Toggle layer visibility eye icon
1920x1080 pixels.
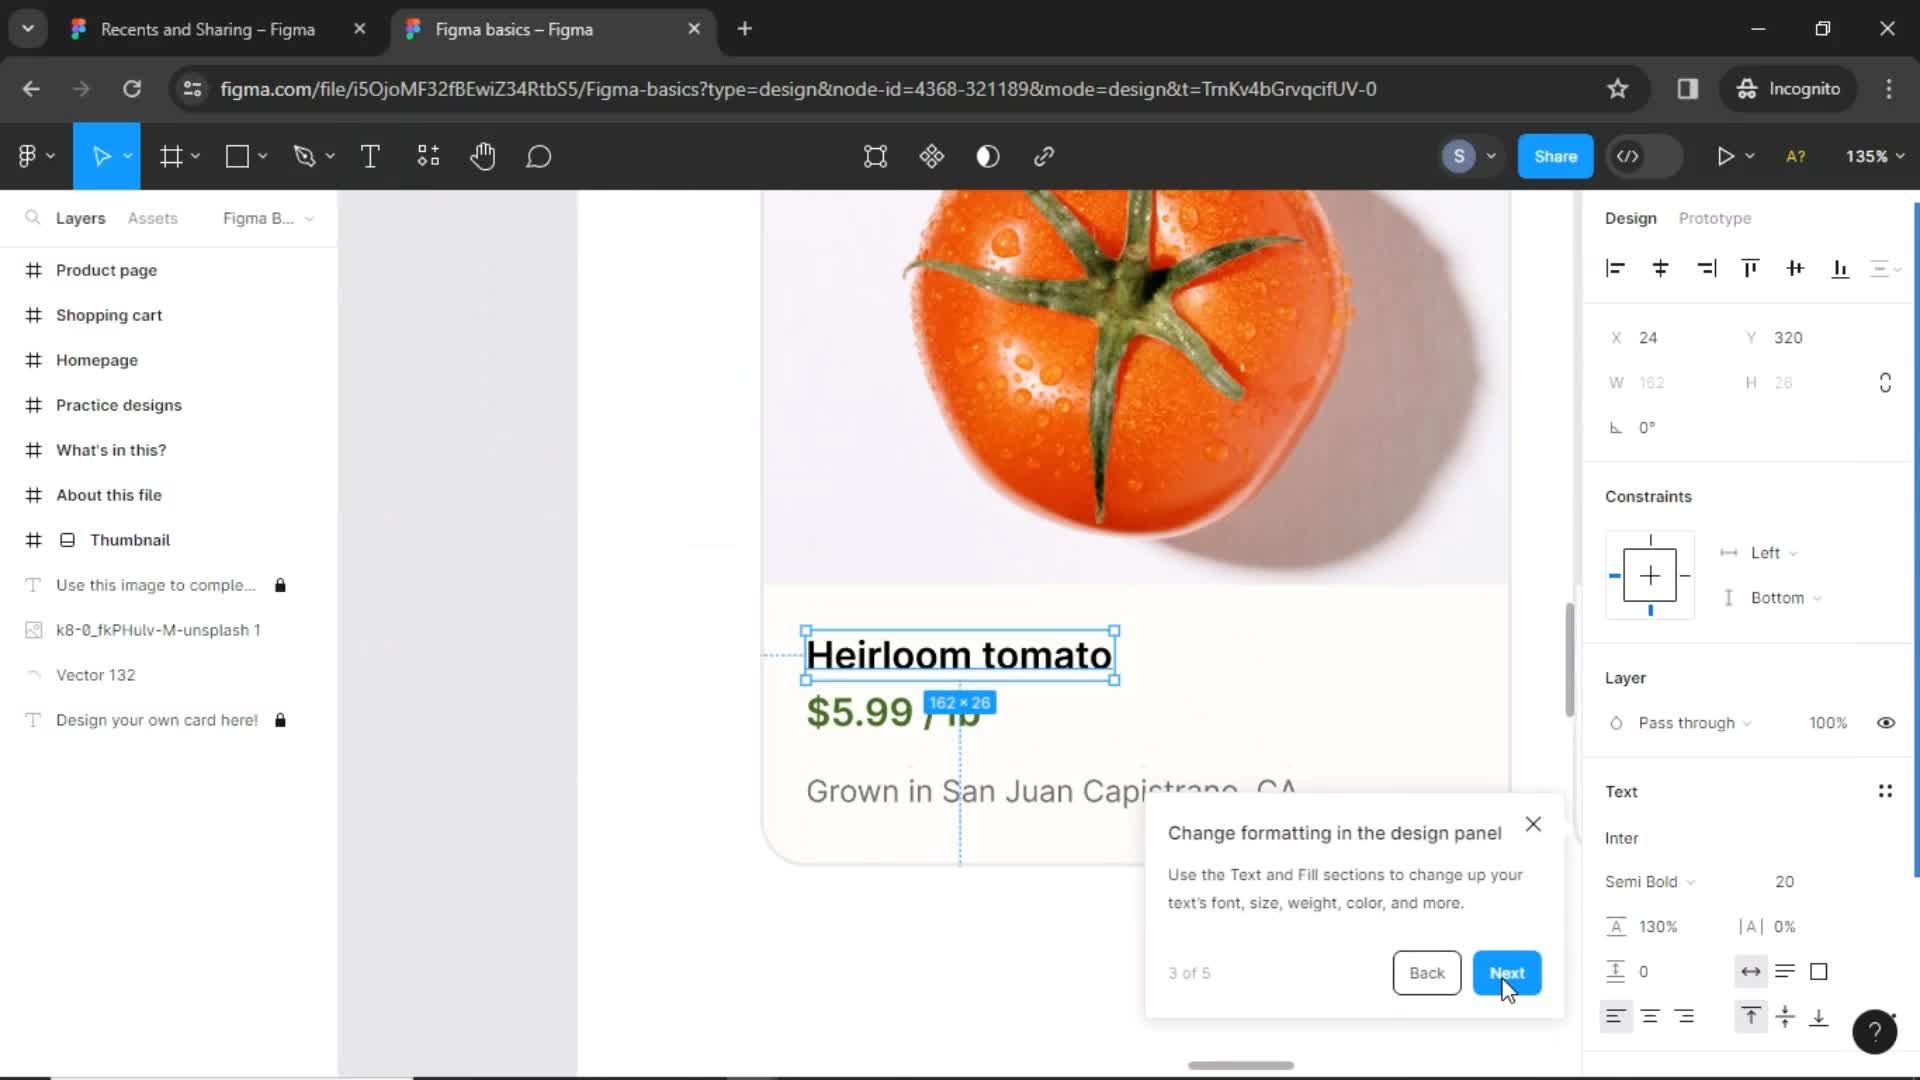(1890, 723)
